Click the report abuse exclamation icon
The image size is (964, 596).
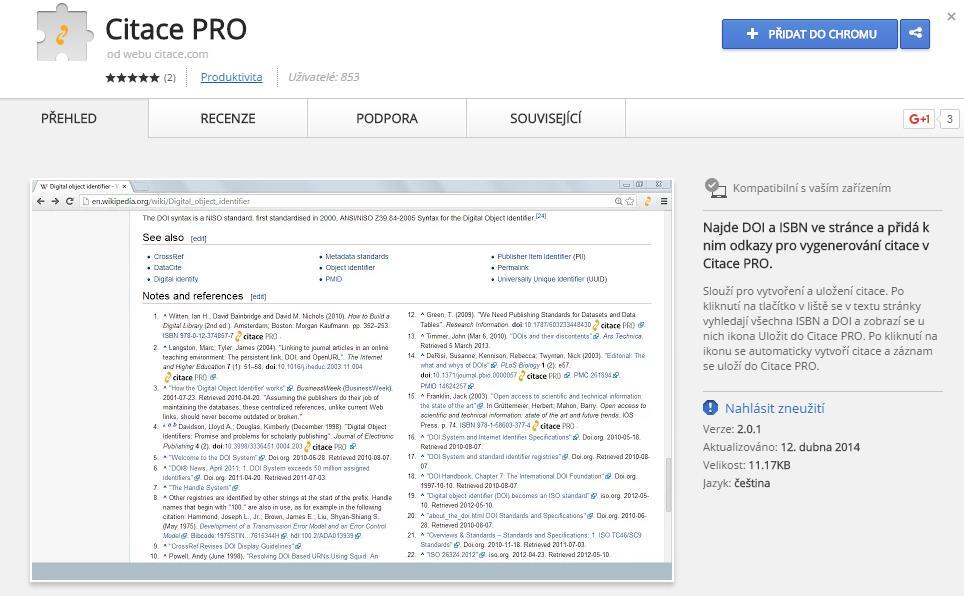(710, 408)
